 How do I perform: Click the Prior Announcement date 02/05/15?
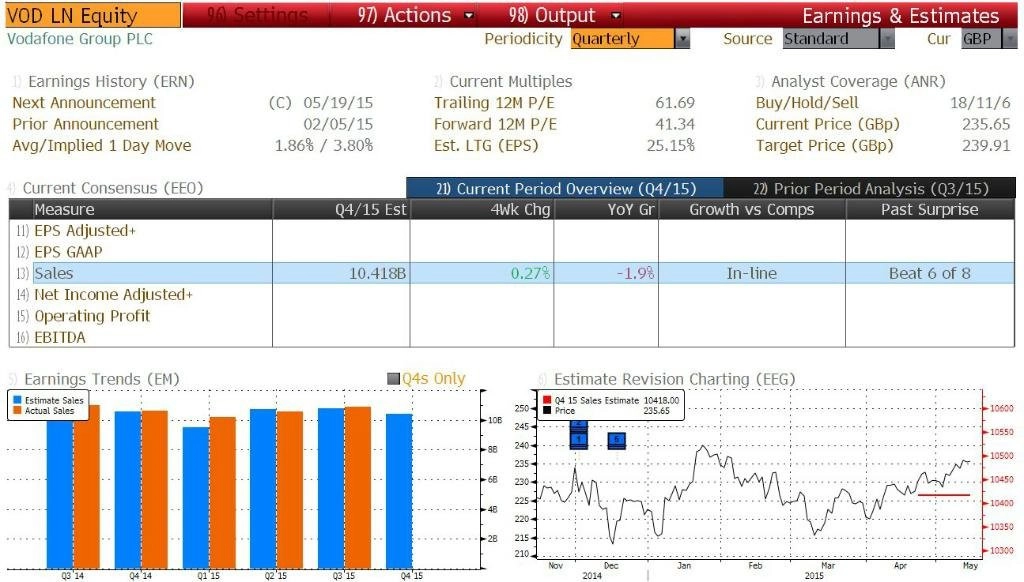pyautogui.click(x=338, y=124)
